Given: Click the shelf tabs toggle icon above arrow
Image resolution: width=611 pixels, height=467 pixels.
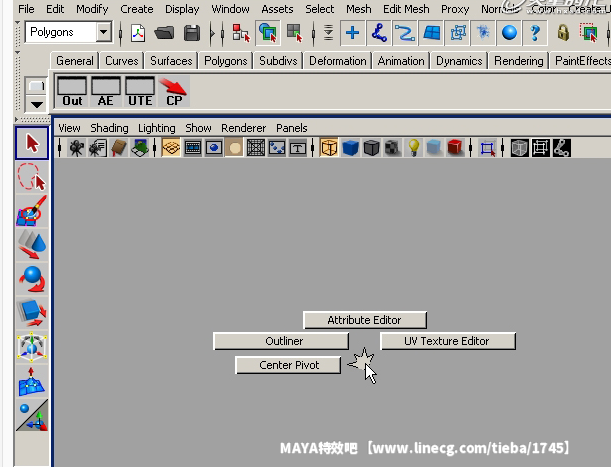Looking at the screenshot, I should [36, 86].
